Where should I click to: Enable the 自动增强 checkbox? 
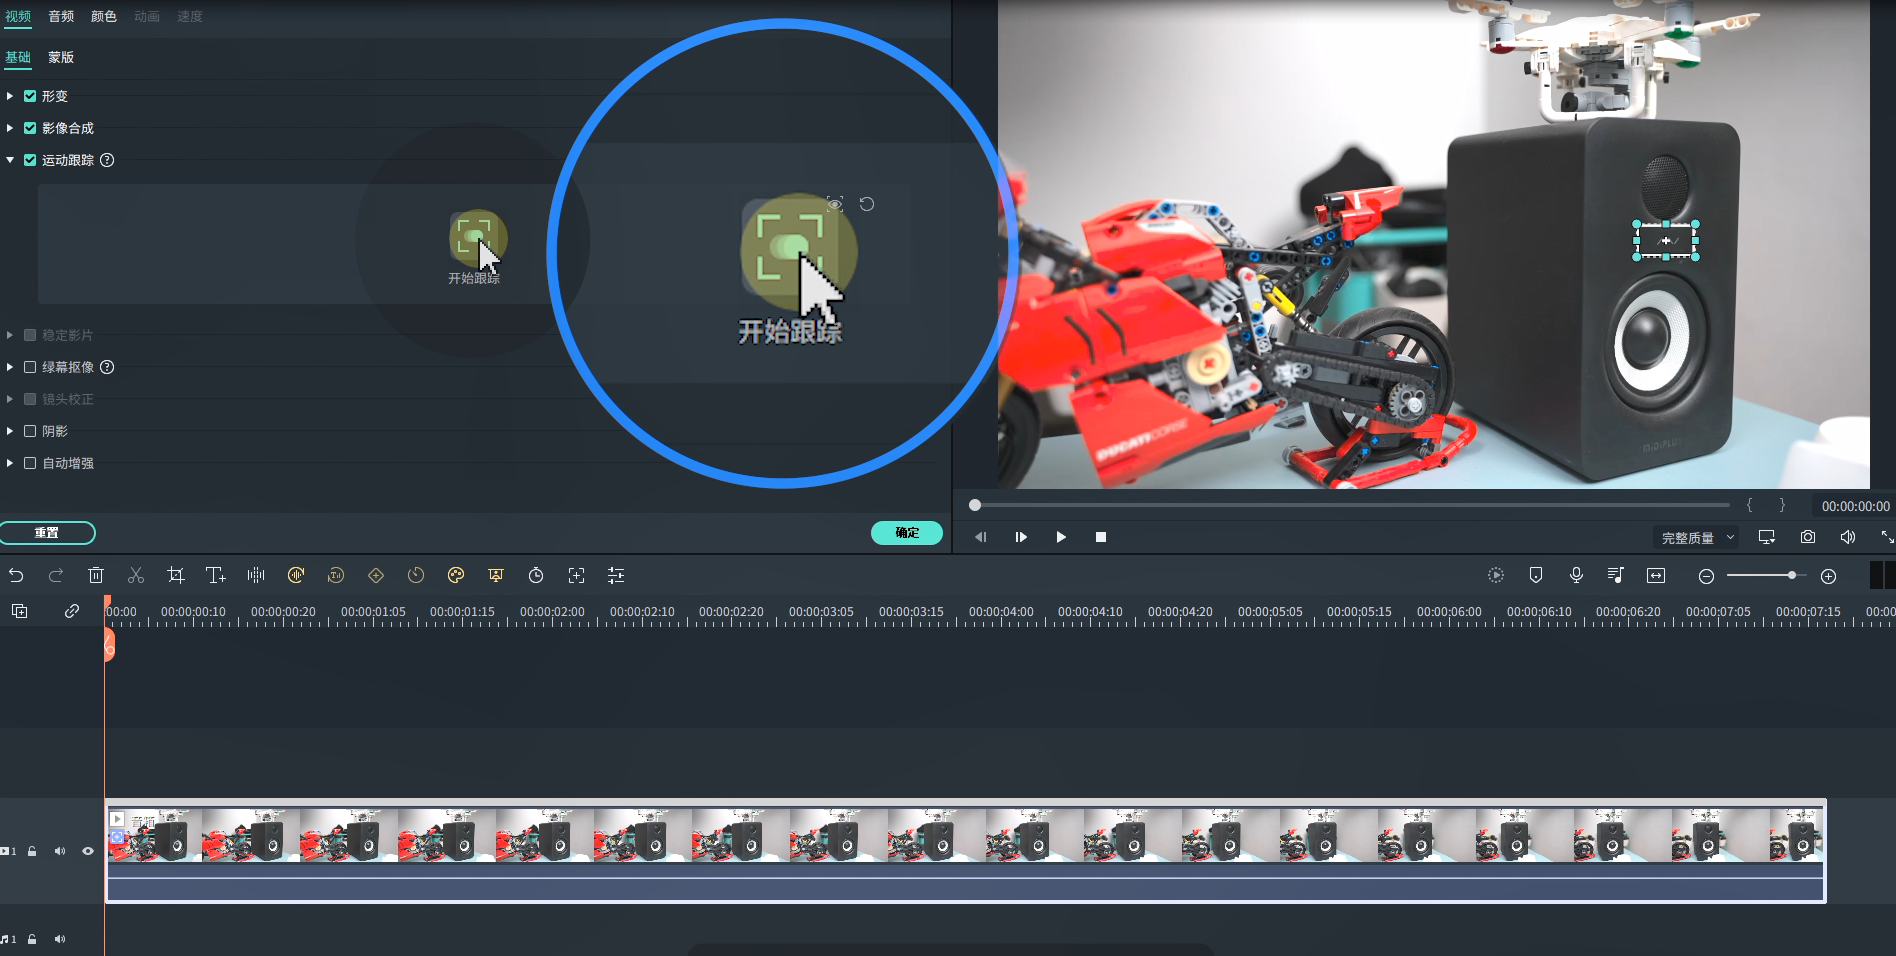tap(30, 463)
